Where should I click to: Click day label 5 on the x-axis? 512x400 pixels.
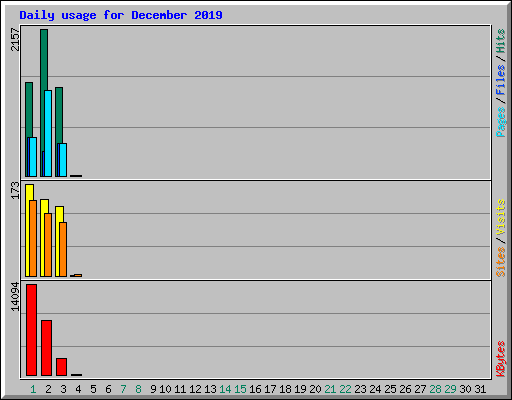pos(93,389)
